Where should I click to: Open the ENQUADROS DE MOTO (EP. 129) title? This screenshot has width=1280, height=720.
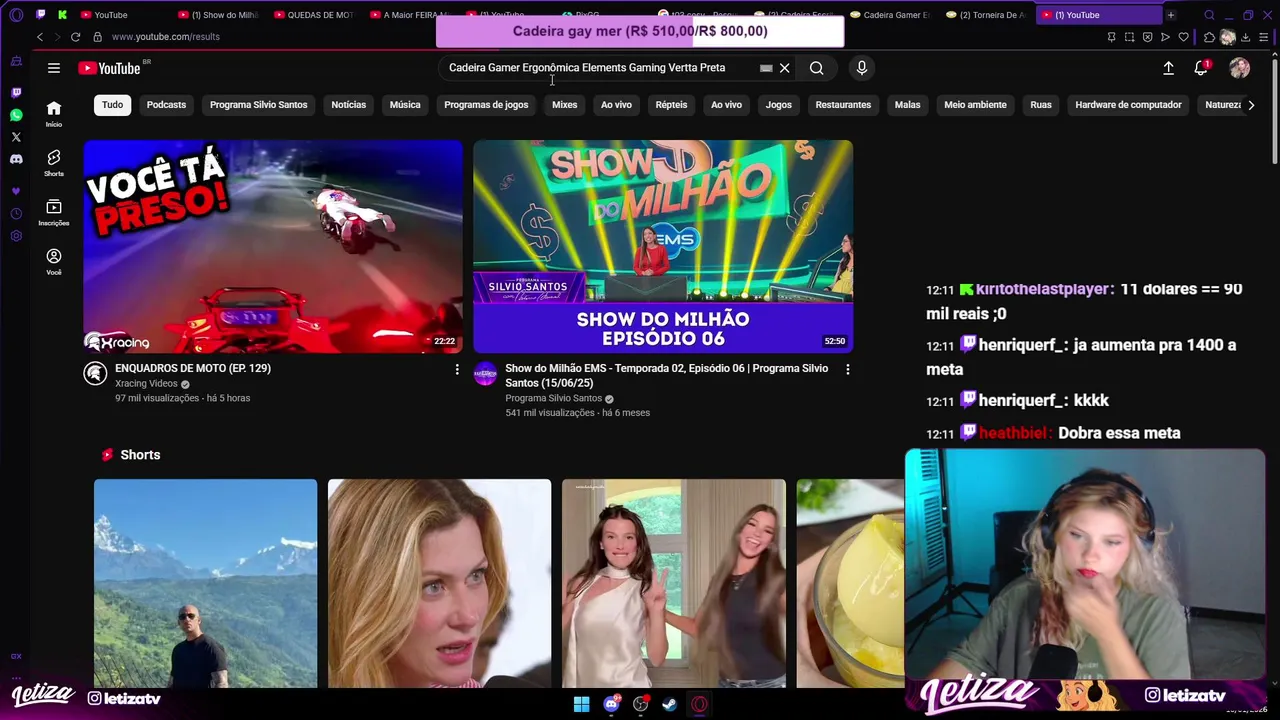(193, 368)
